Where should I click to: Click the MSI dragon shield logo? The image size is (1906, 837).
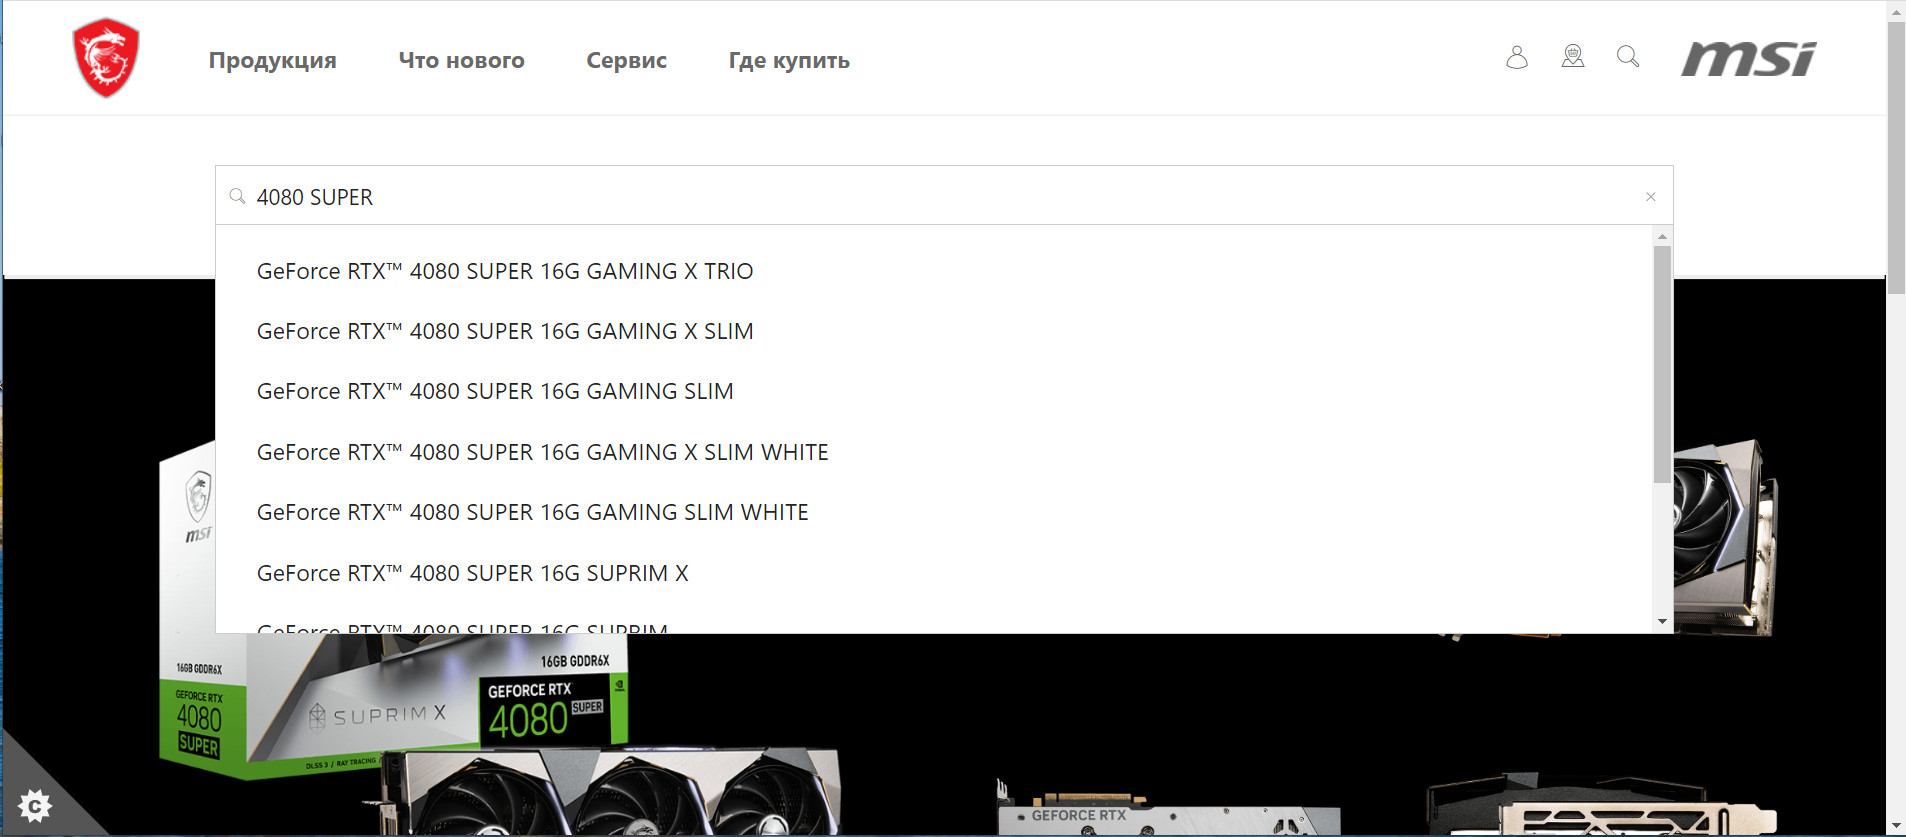(106, 58)
